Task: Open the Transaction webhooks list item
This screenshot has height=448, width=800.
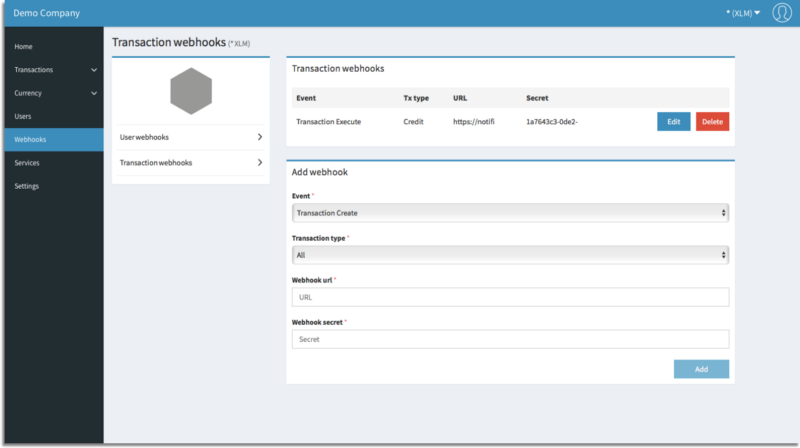Action: point(191,162)
